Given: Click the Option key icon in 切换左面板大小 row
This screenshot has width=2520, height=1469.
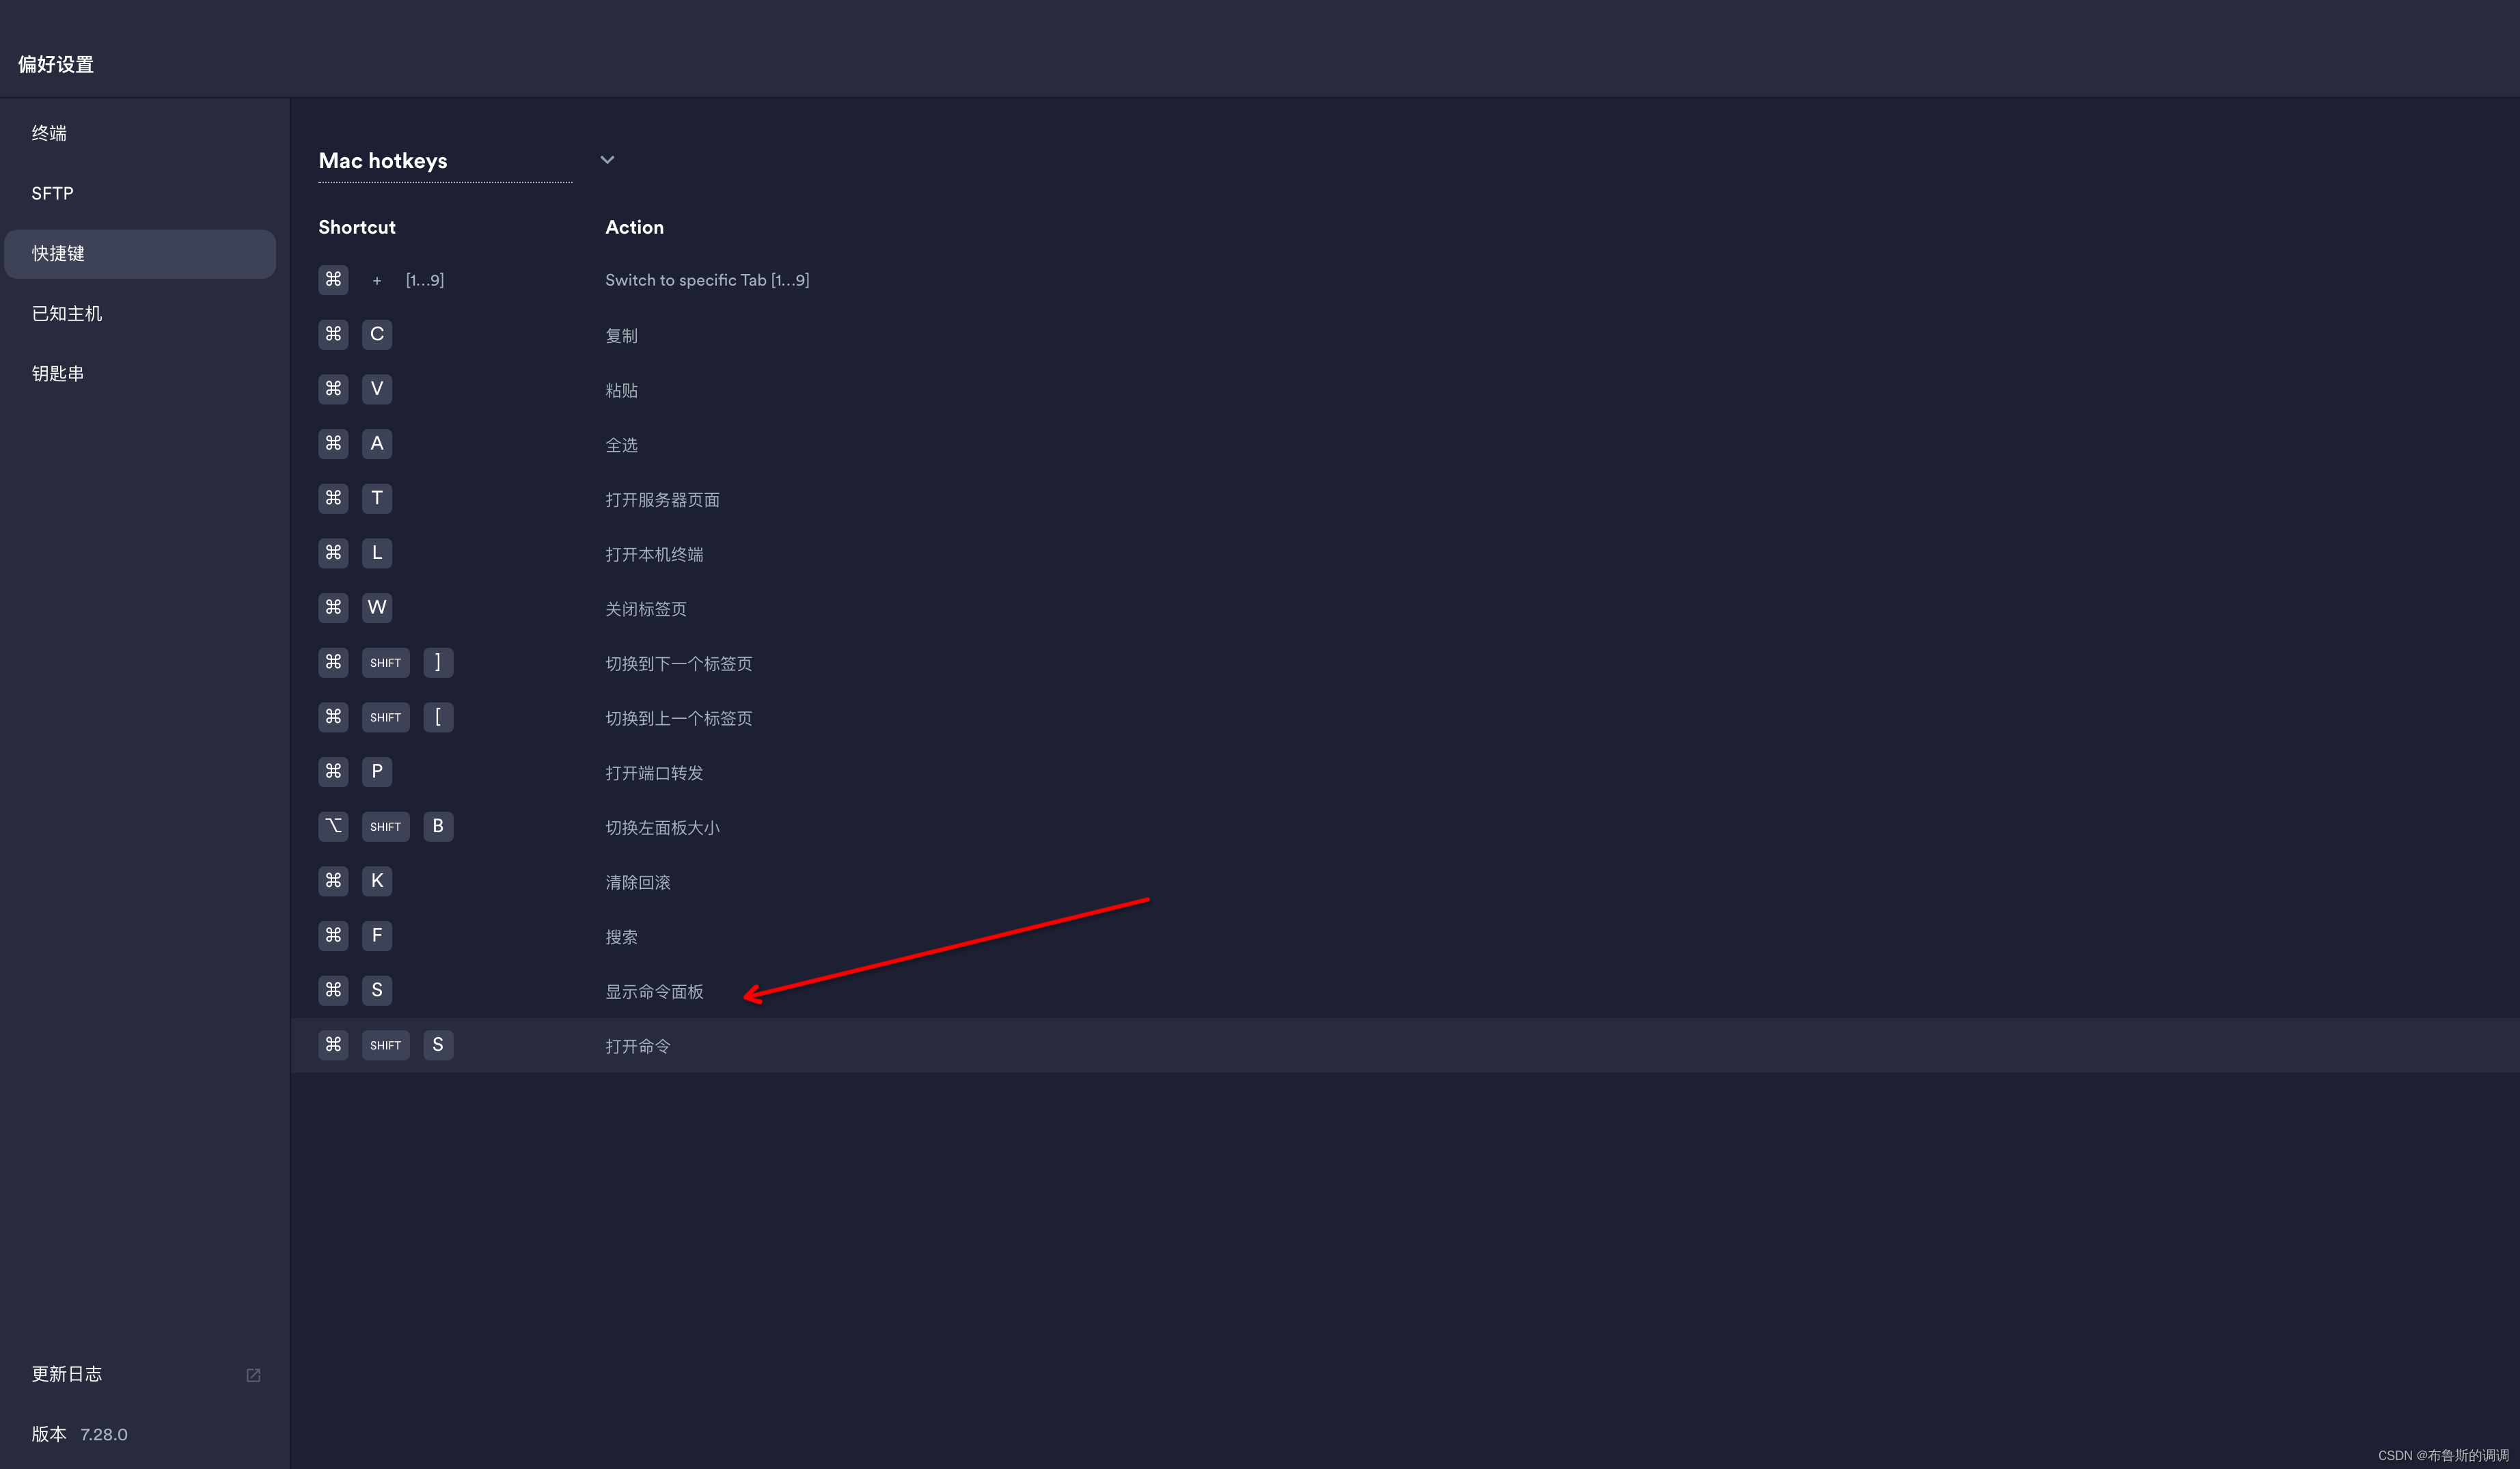Looking at the screenshot, I should click(x=333, y=826).
